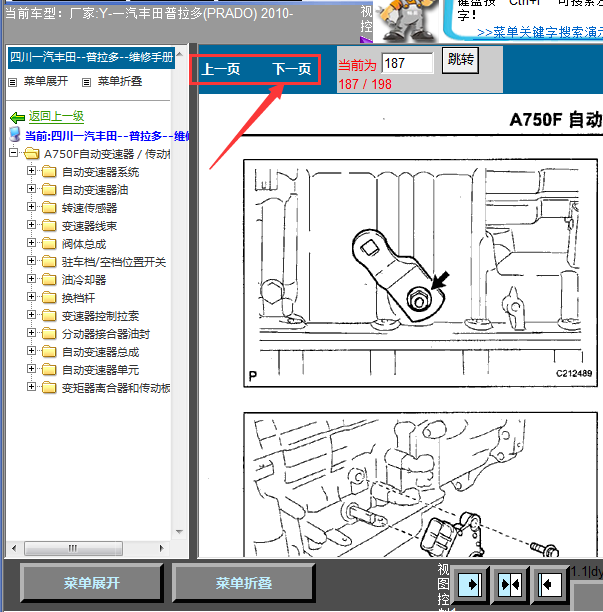
Task: Expand 自动变速器单元 folder
Action: coord(32,368)
